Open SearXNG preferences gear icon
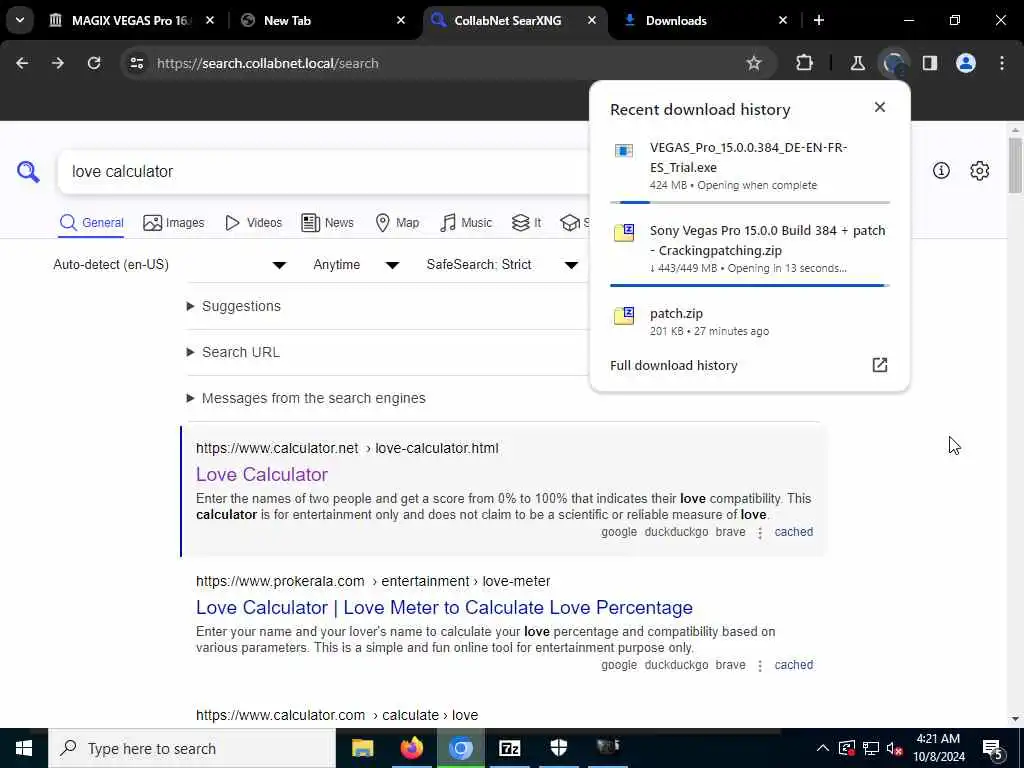 point(980,171)
